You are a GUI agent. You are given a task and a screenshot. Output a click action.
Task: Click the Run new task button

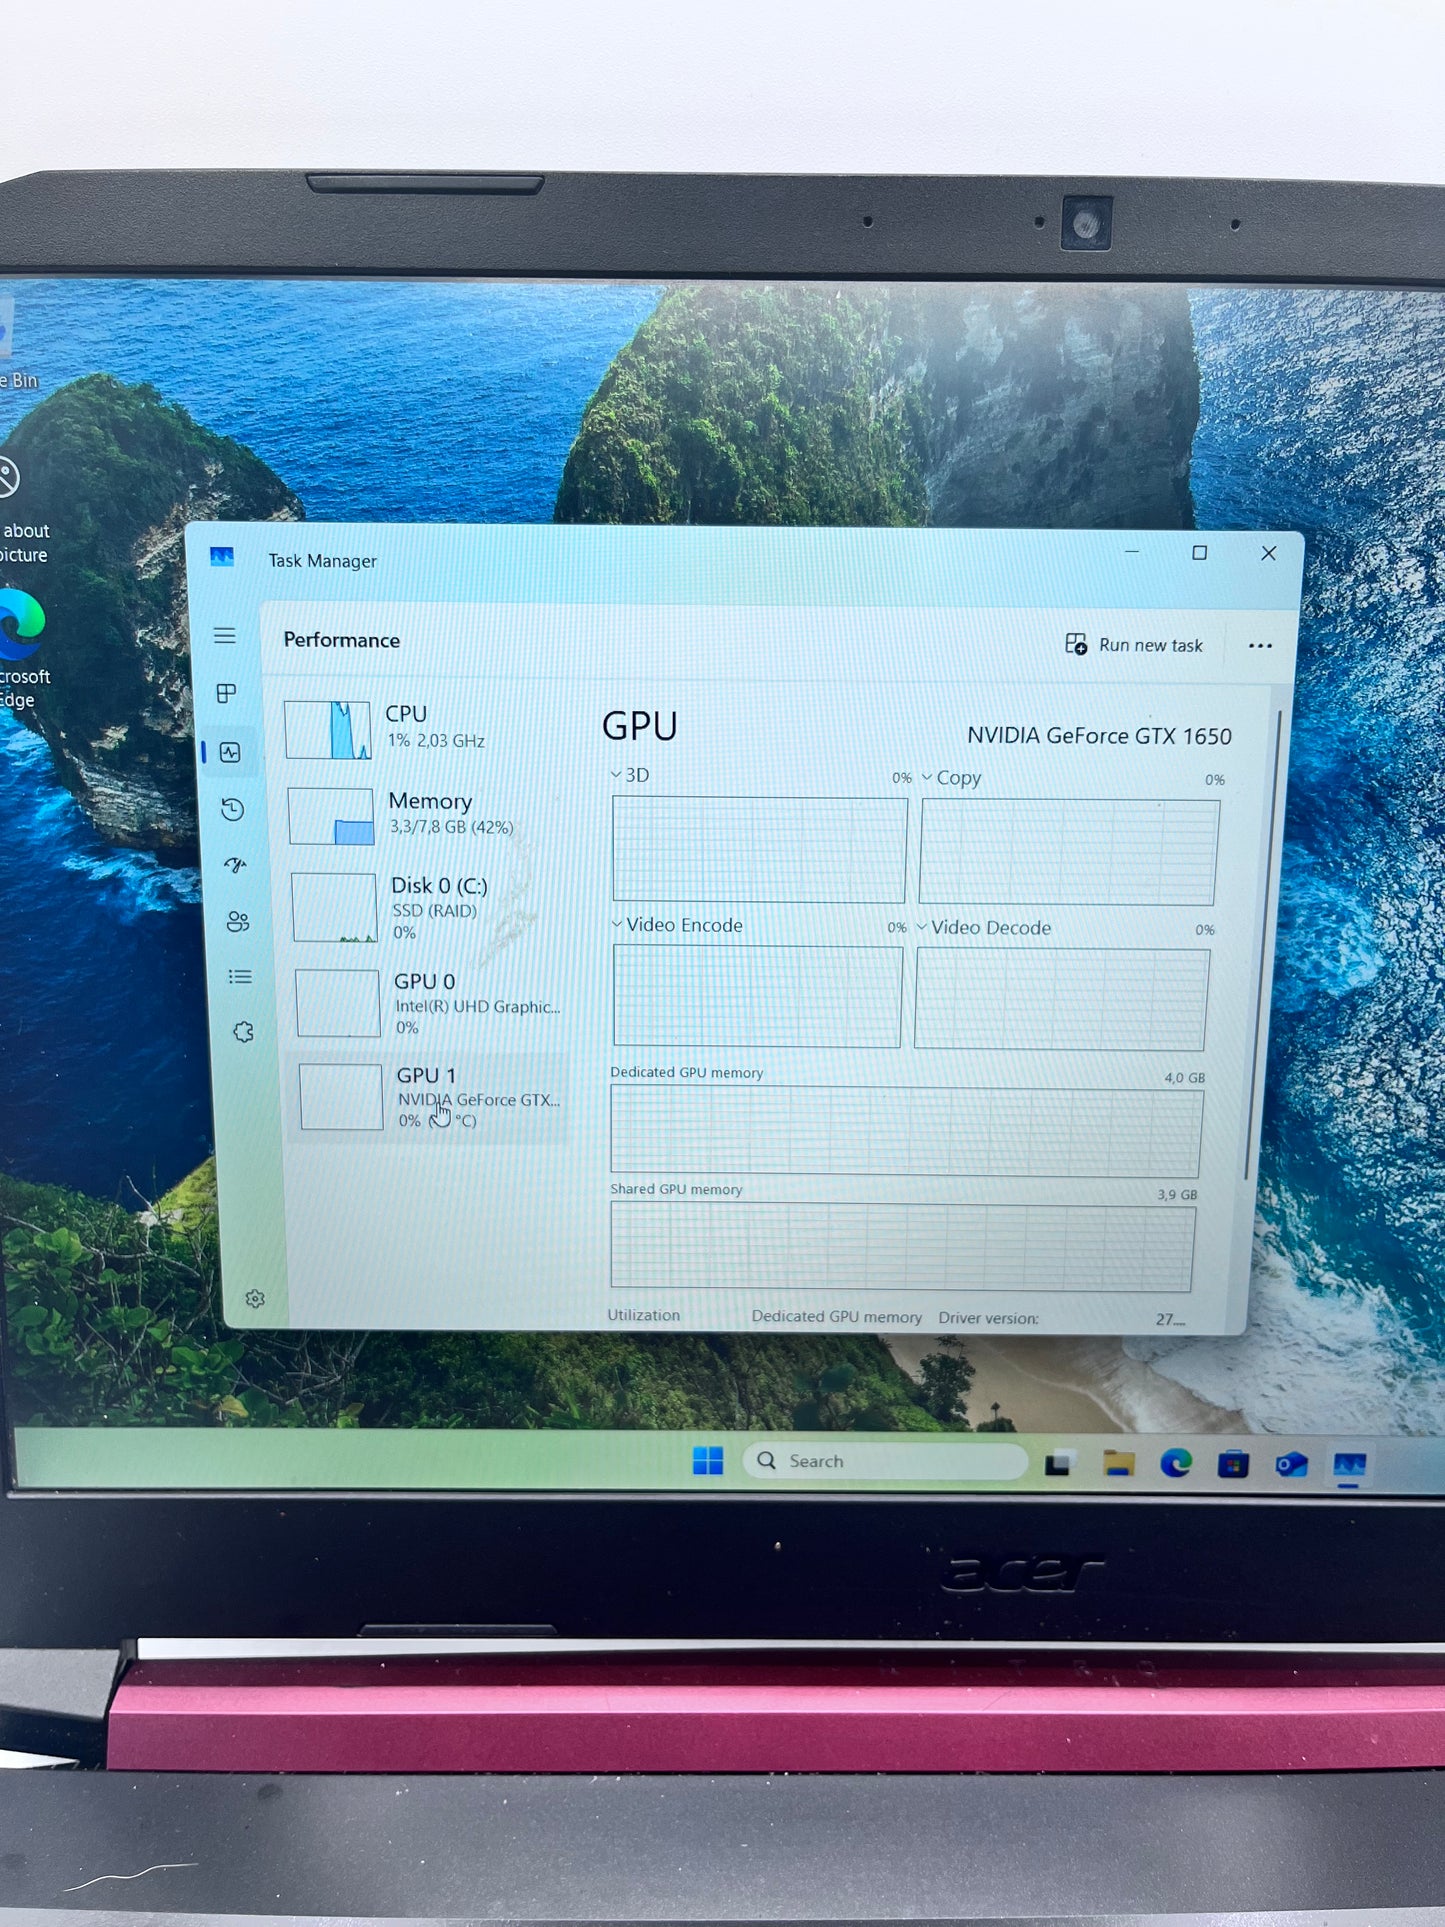coord(1134,645)
